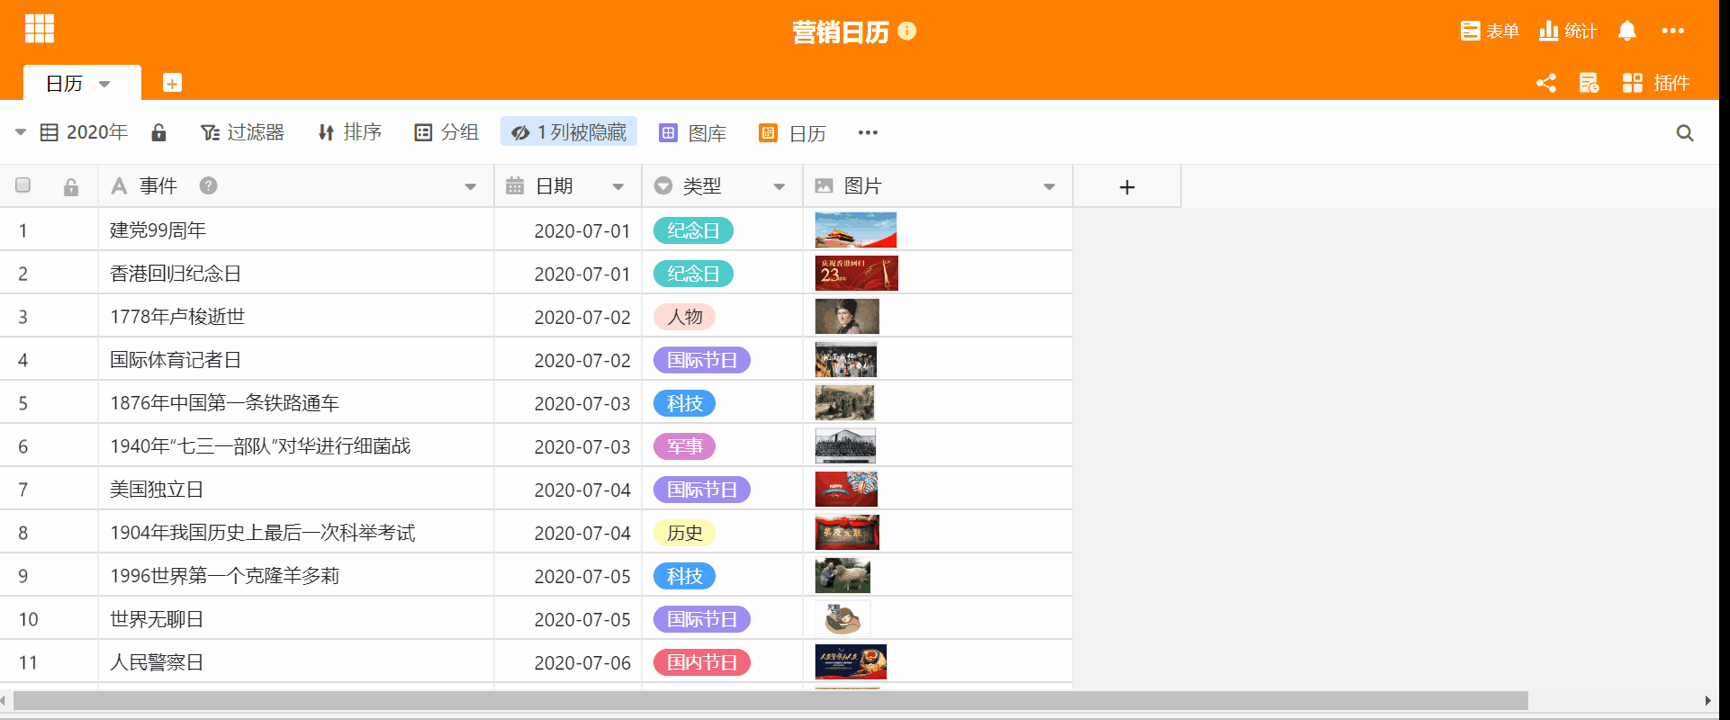
Task: Add a new column with plus button
Action: coord(1127,187)
